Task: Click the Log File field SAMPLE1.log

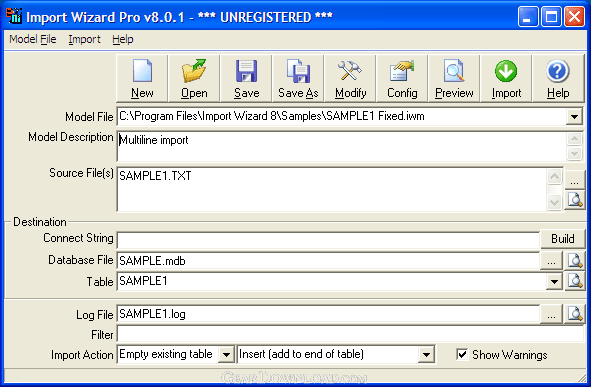Action: click(328, 314)
